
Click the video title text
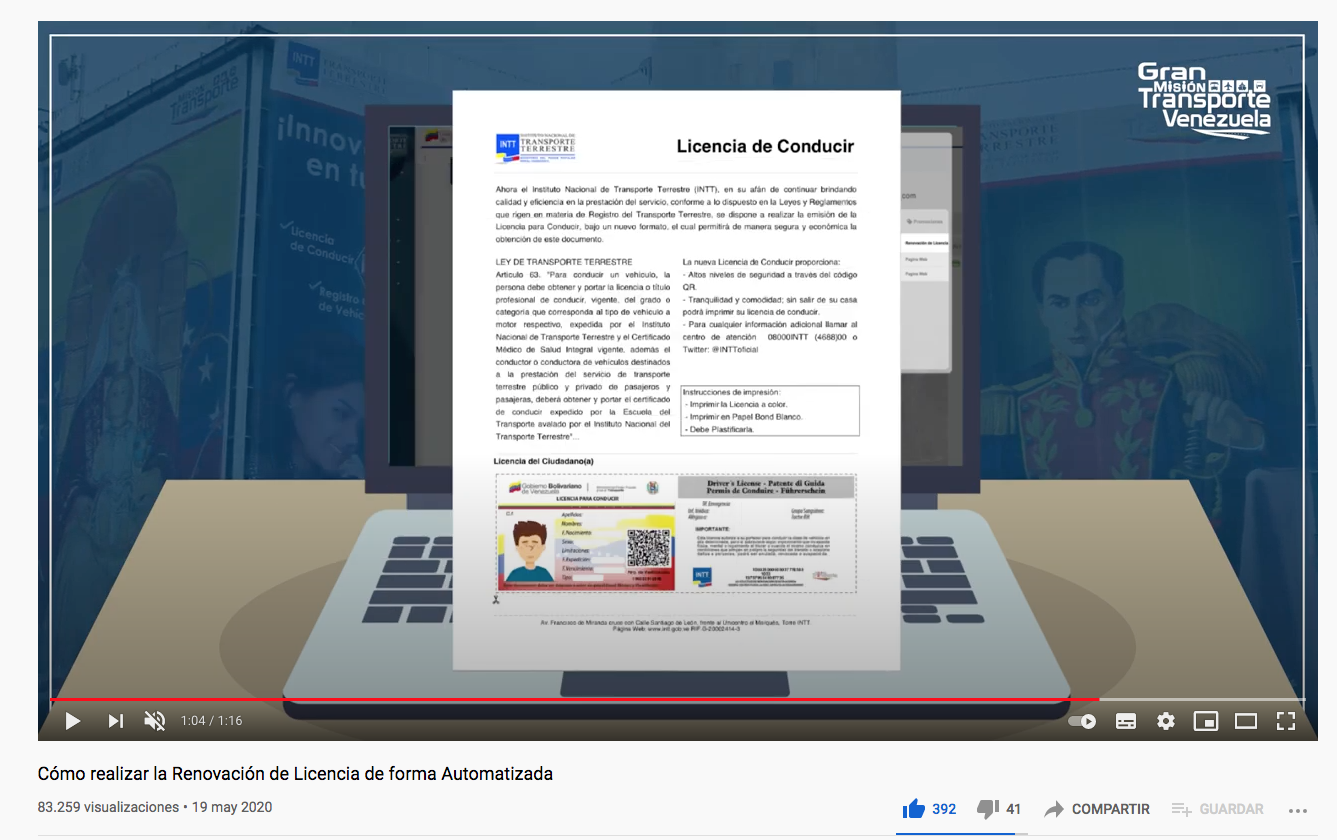coord(295,774)
